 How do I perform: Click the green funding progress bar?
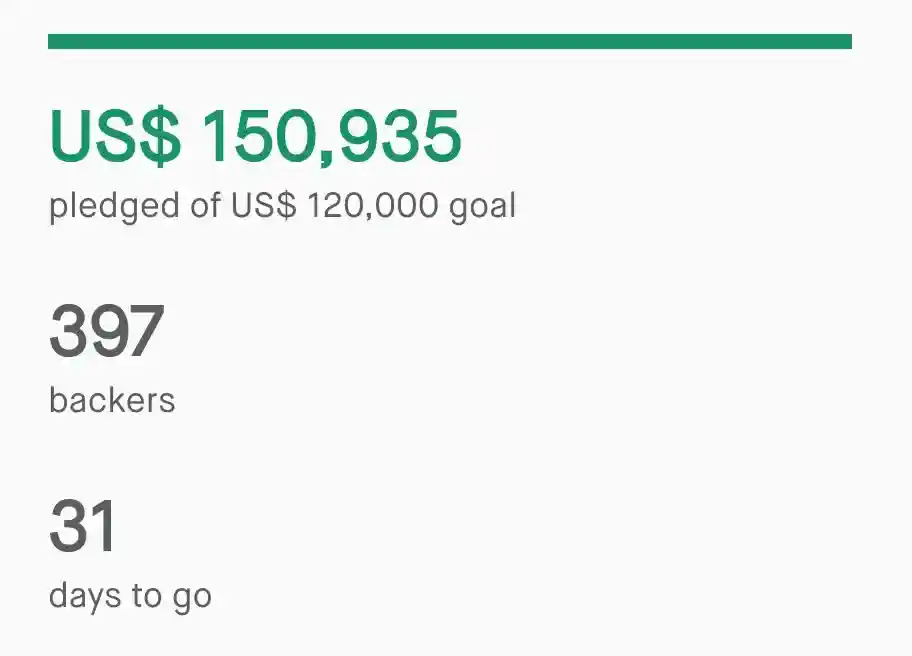tap(450, 41)
